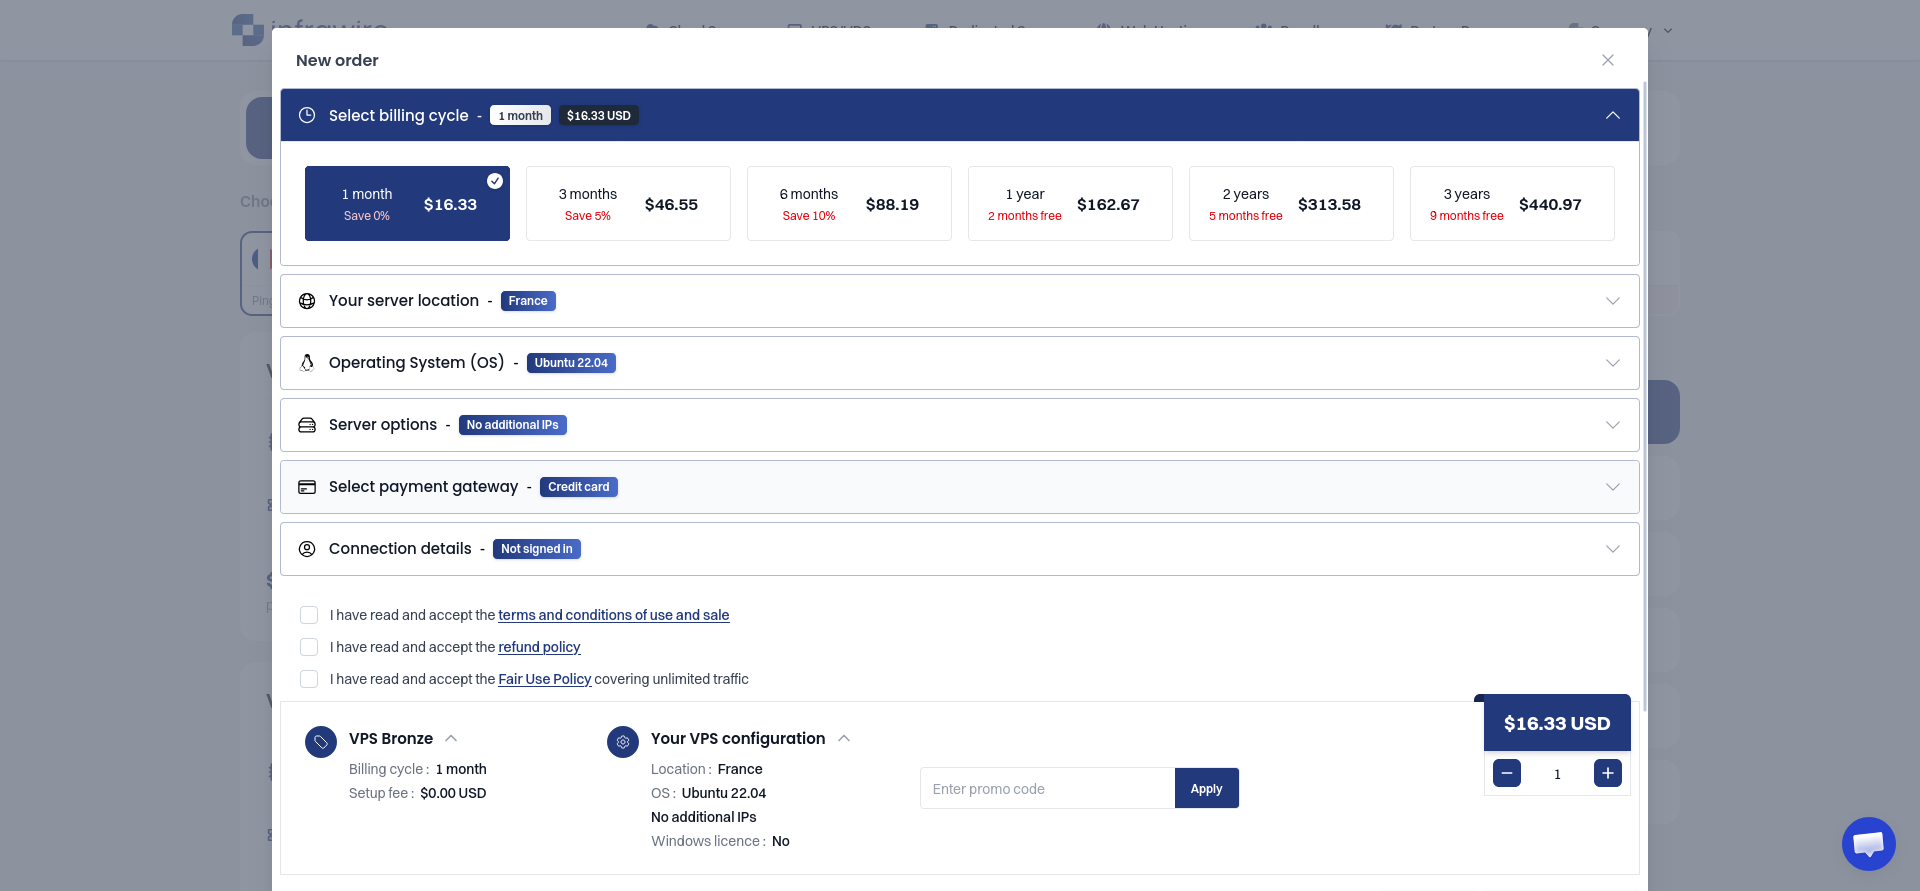Click the credit card icon for payment gateway
The height and width of the screenshot is (891, 1920).
[x=307, y=487]
